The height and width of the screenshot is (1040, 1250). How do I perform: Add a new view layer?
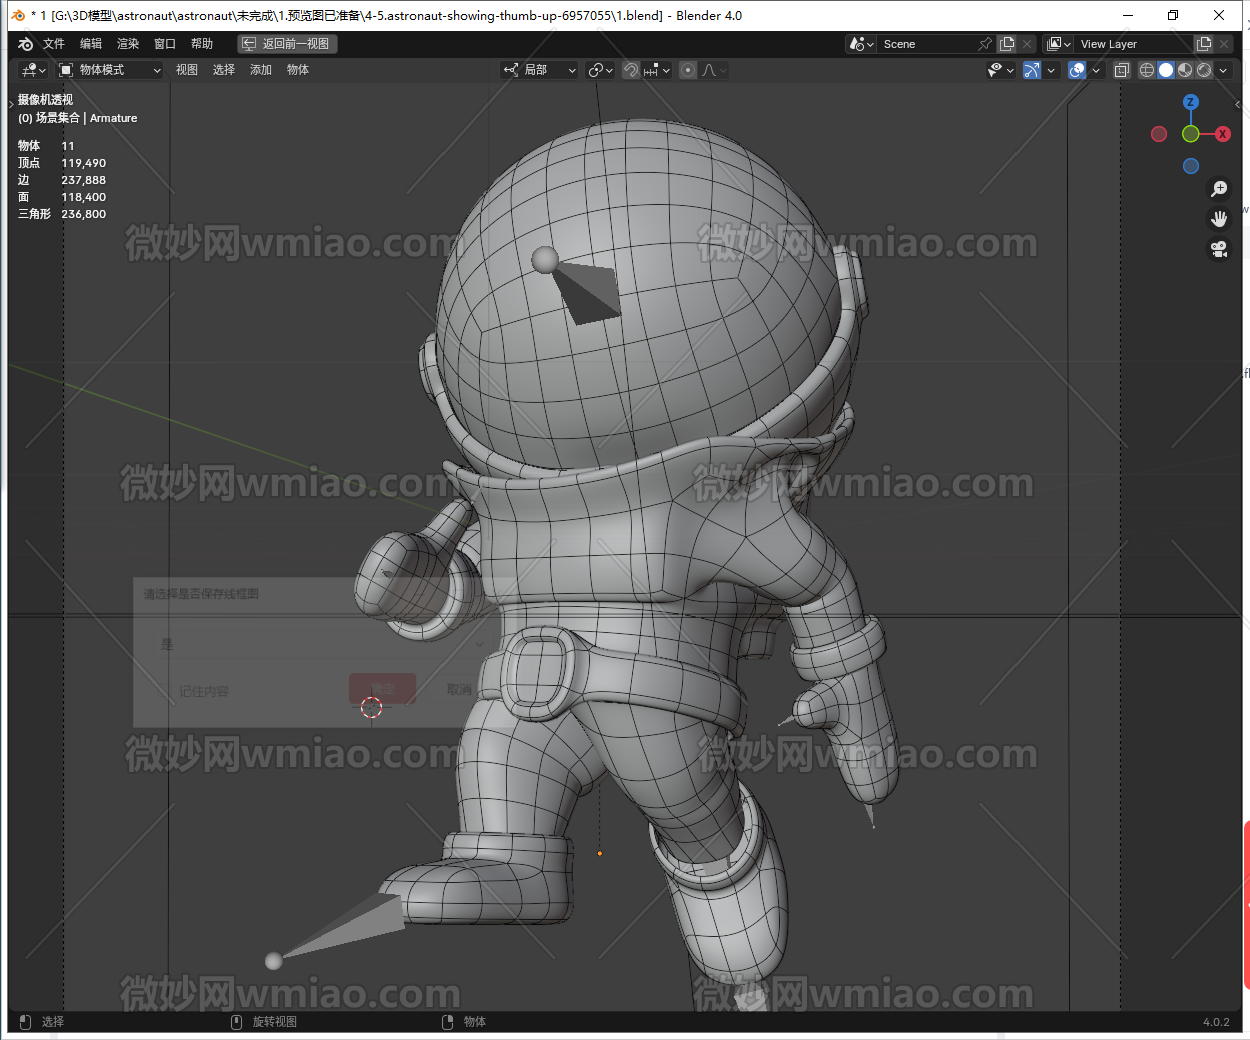(x=1204, y=44)
